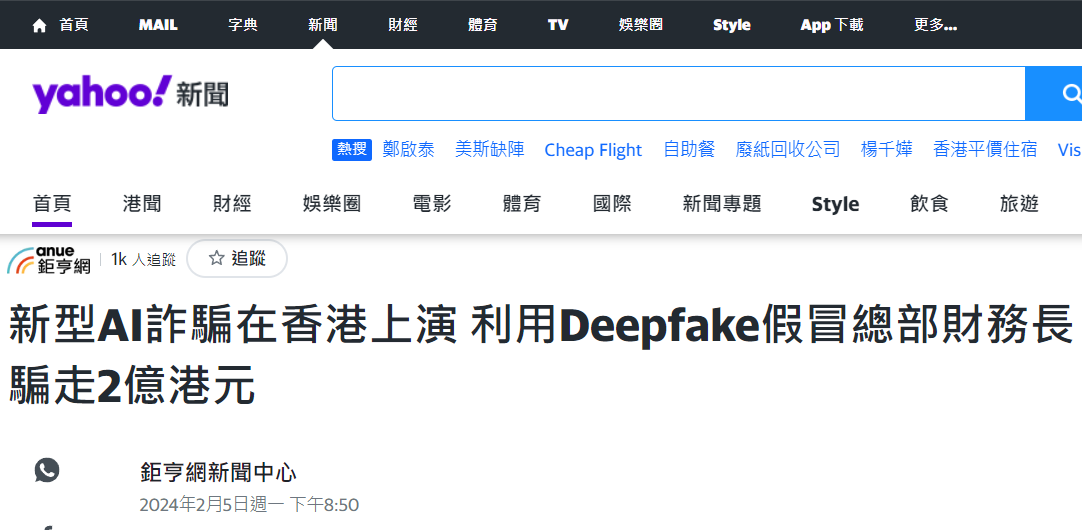Screen dimensions: 1082x530
Task: Switch to the 國際 tab
Action: (x=612, y=204)
